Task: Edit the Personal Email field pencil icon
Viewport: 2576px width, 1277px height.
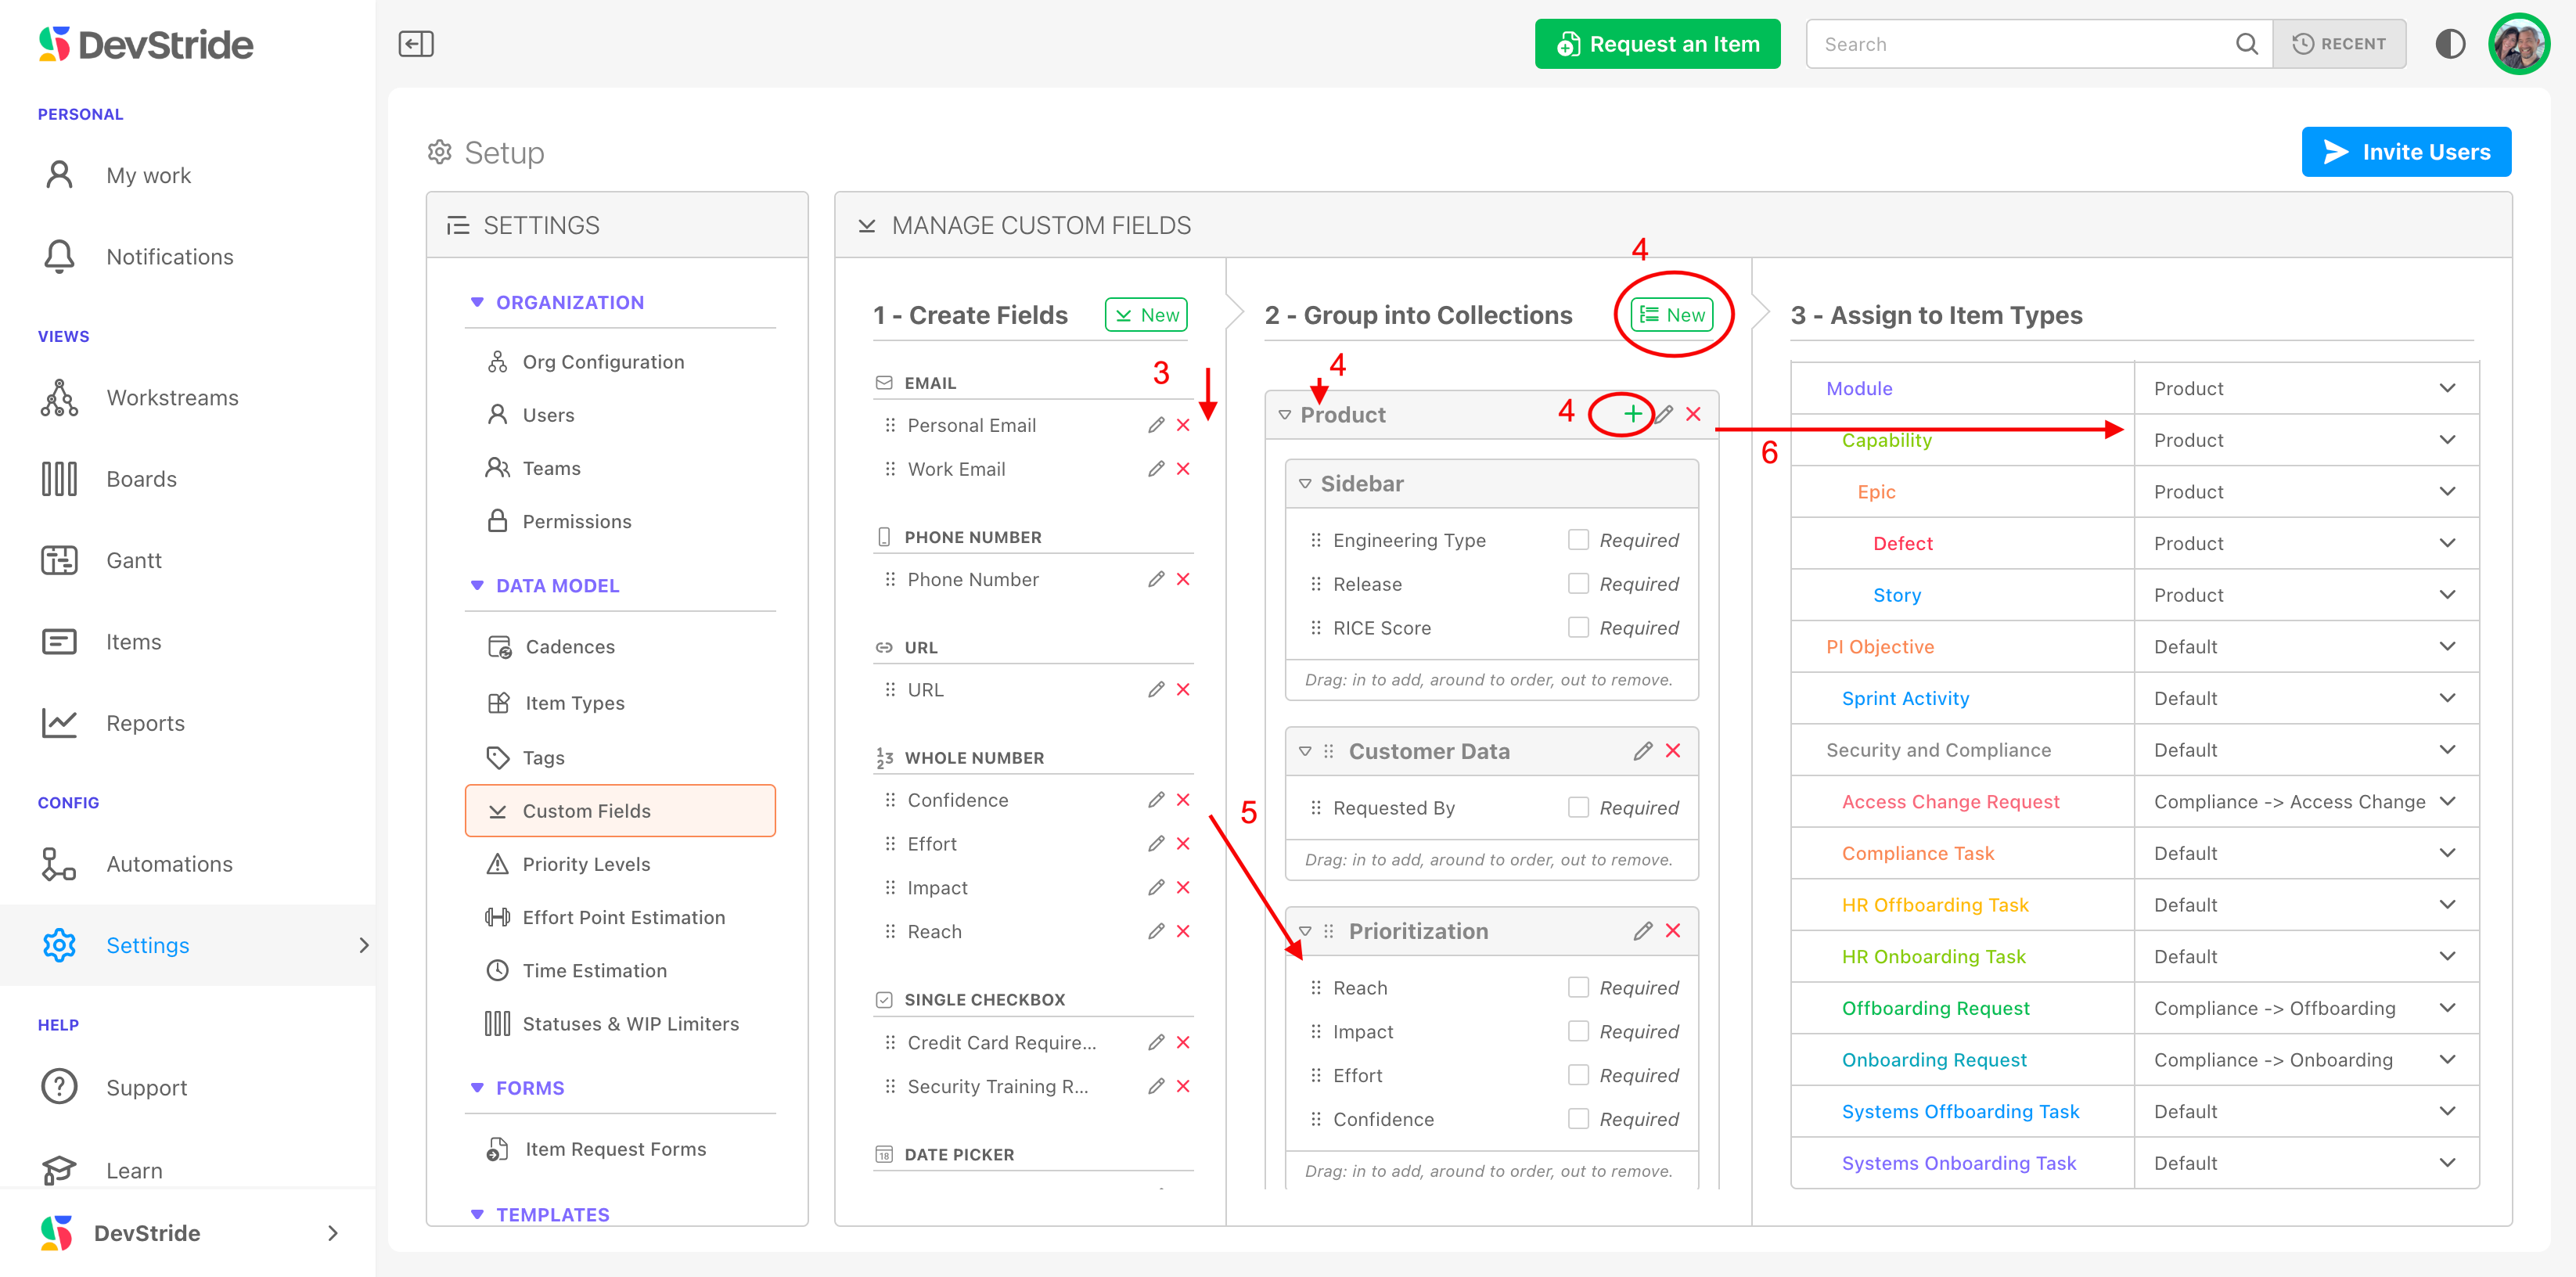Action: coord(1156,425)
